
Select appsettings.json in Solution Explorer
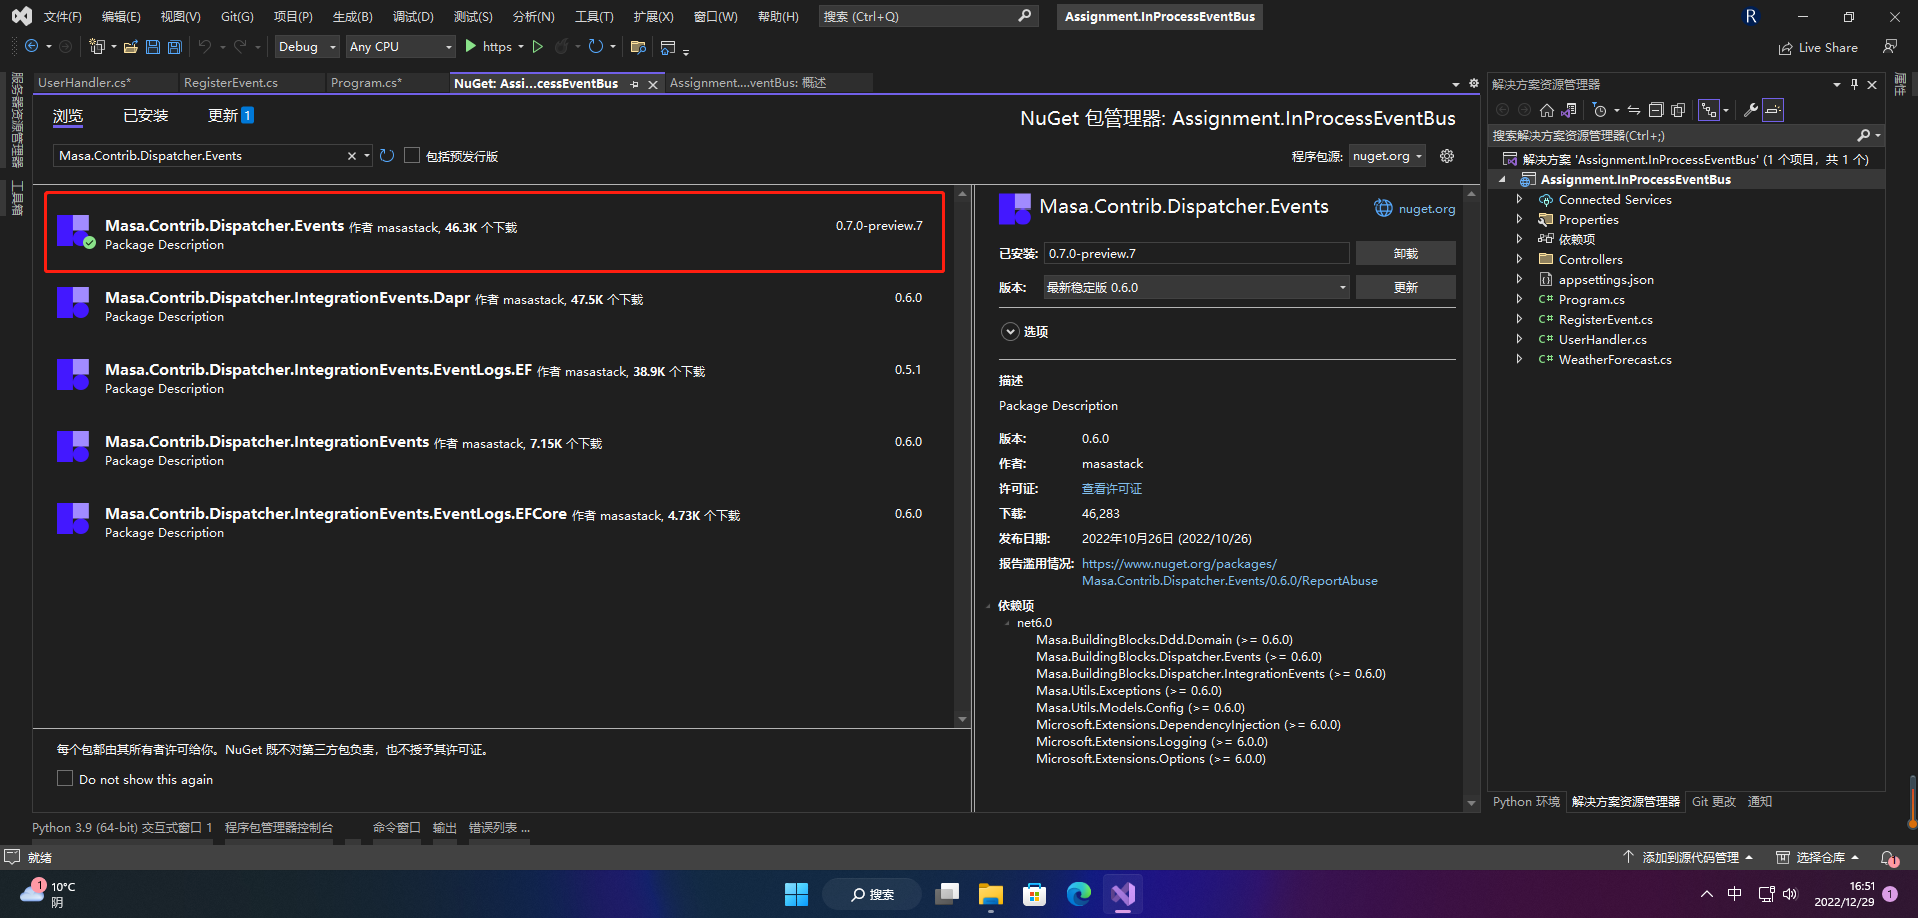[x=1606, y=280]
